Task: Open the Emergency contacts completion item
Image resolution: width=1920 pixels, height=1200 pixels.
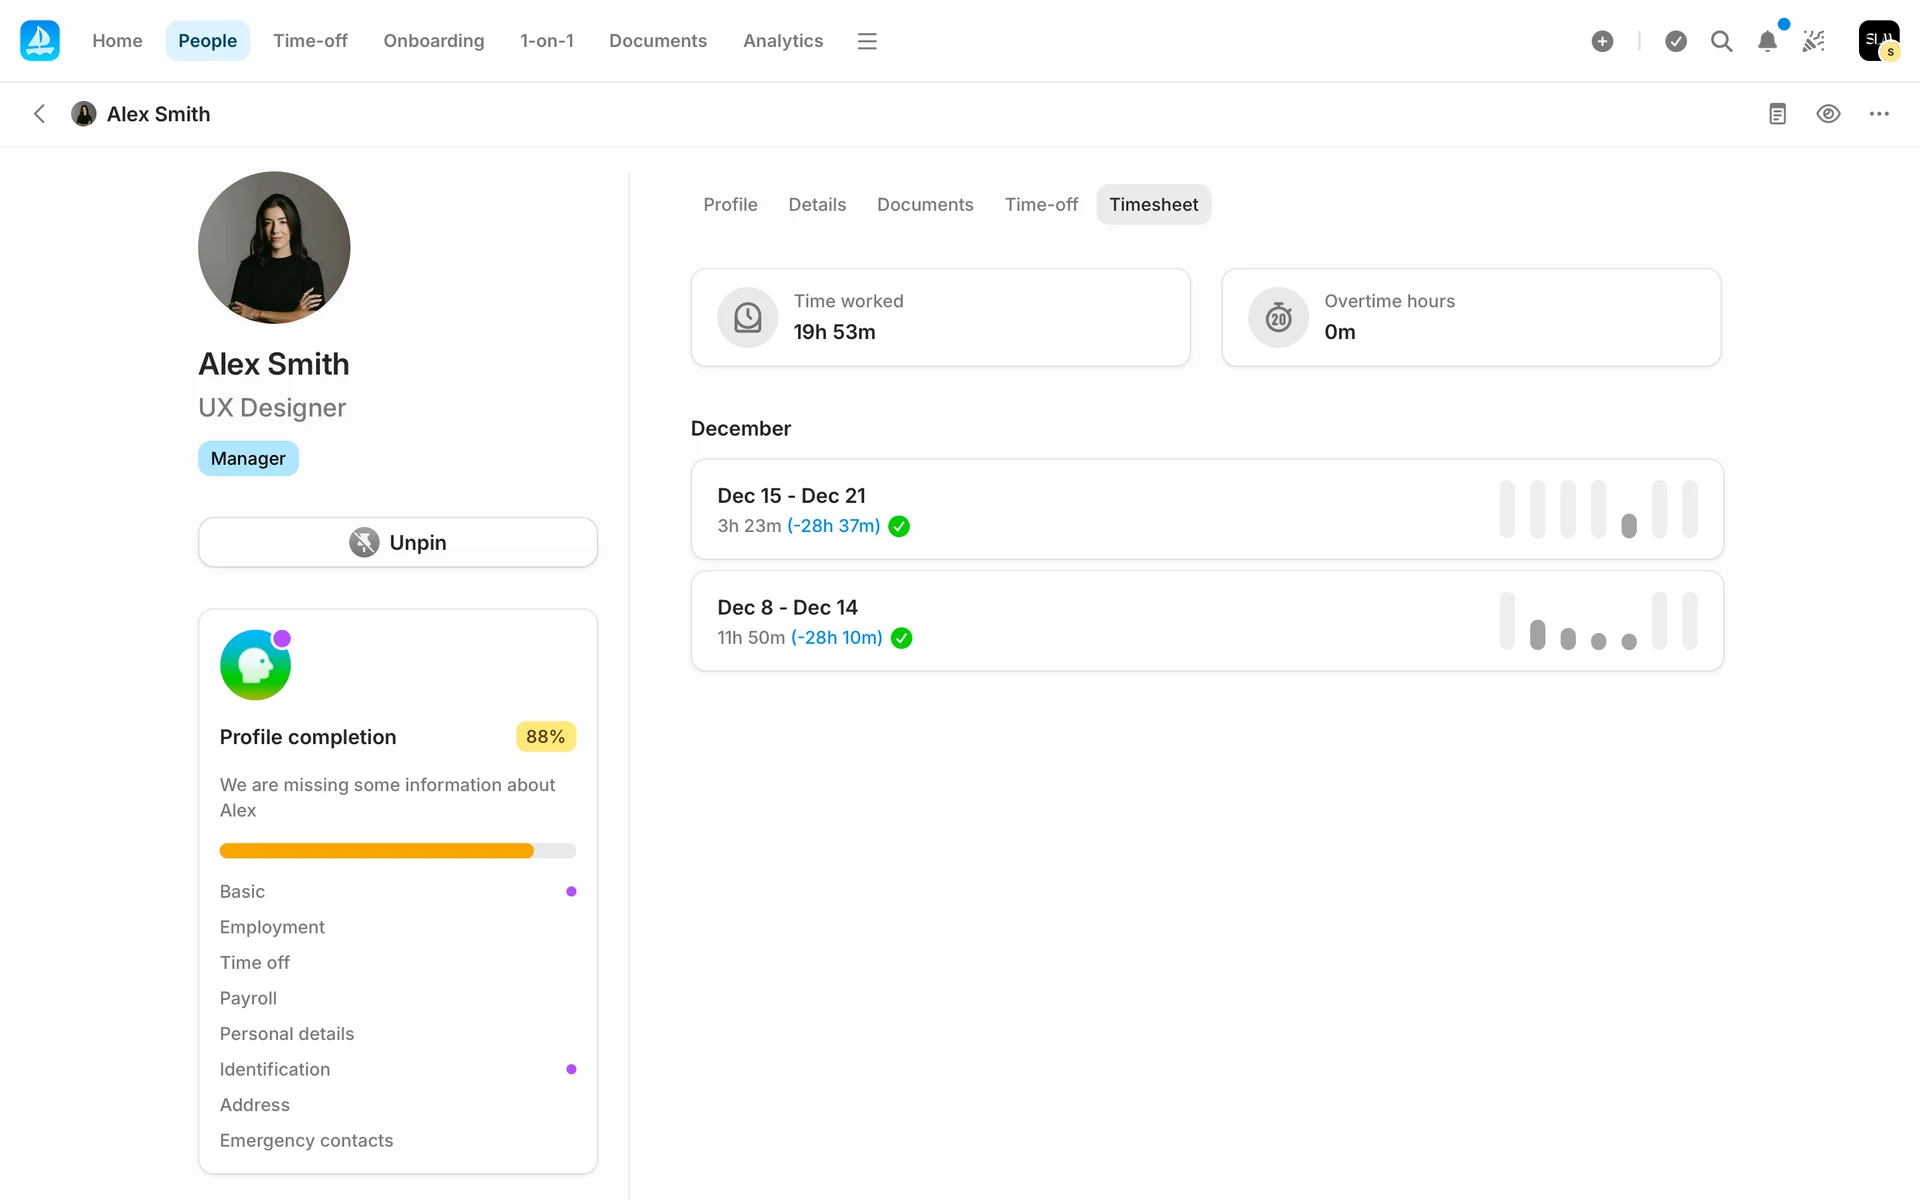Action: pyautogui.click(x=306, y=1140)
